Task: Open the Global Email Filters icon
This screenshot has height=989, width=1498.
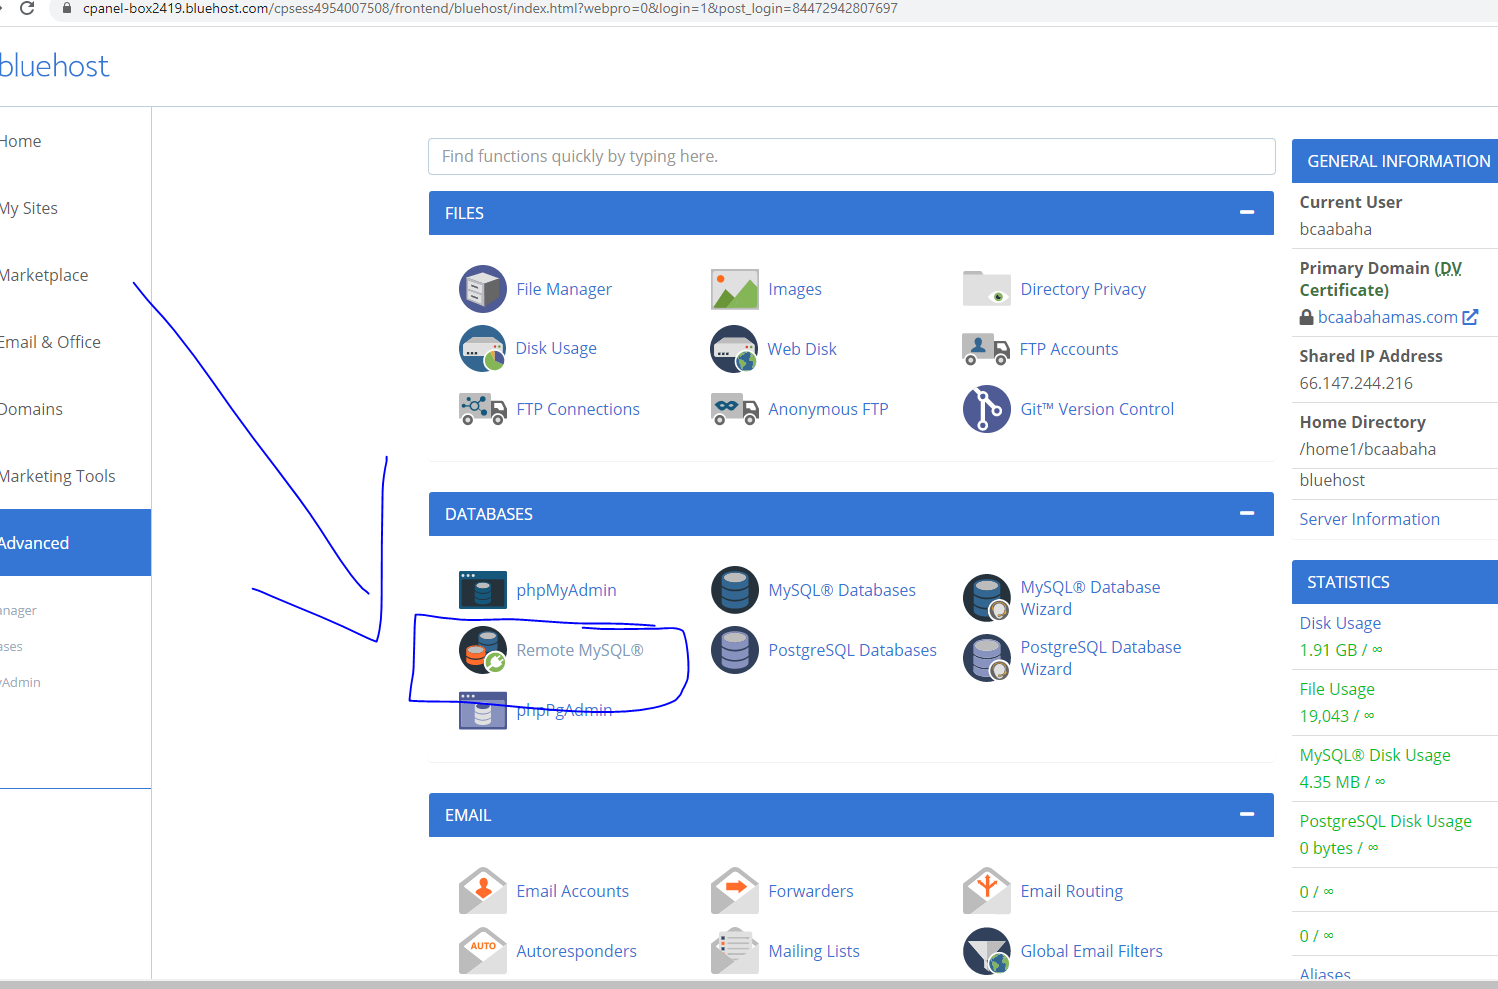Action: (x=986, y=951)
